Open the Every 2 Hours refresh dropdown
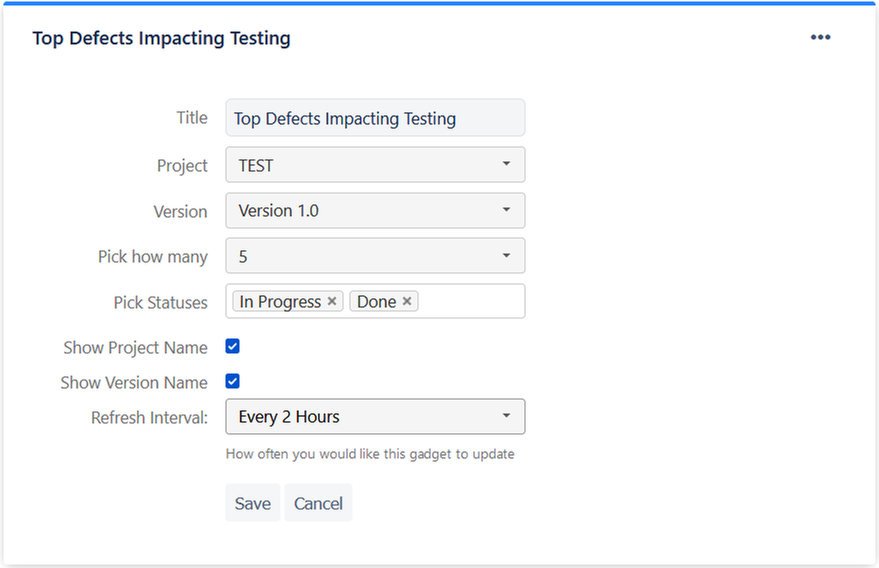This screenshot has height=568, width=879. (x=360, y=417)
